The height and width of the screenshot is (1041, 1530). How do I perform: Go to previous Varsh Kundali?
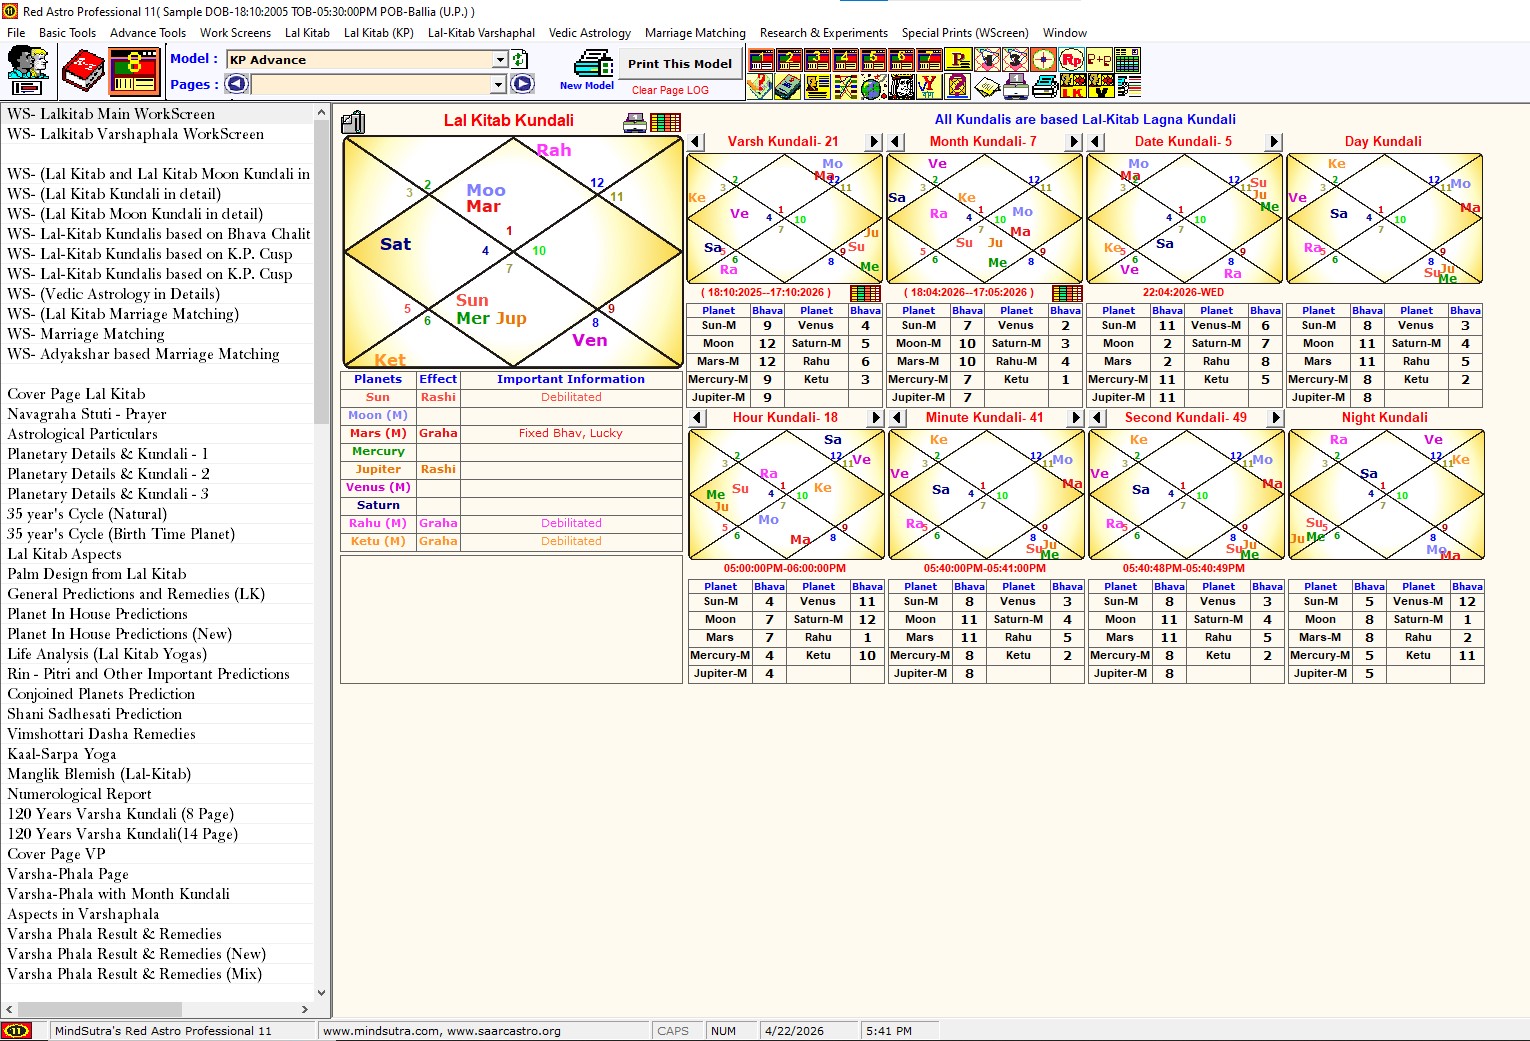696,142
